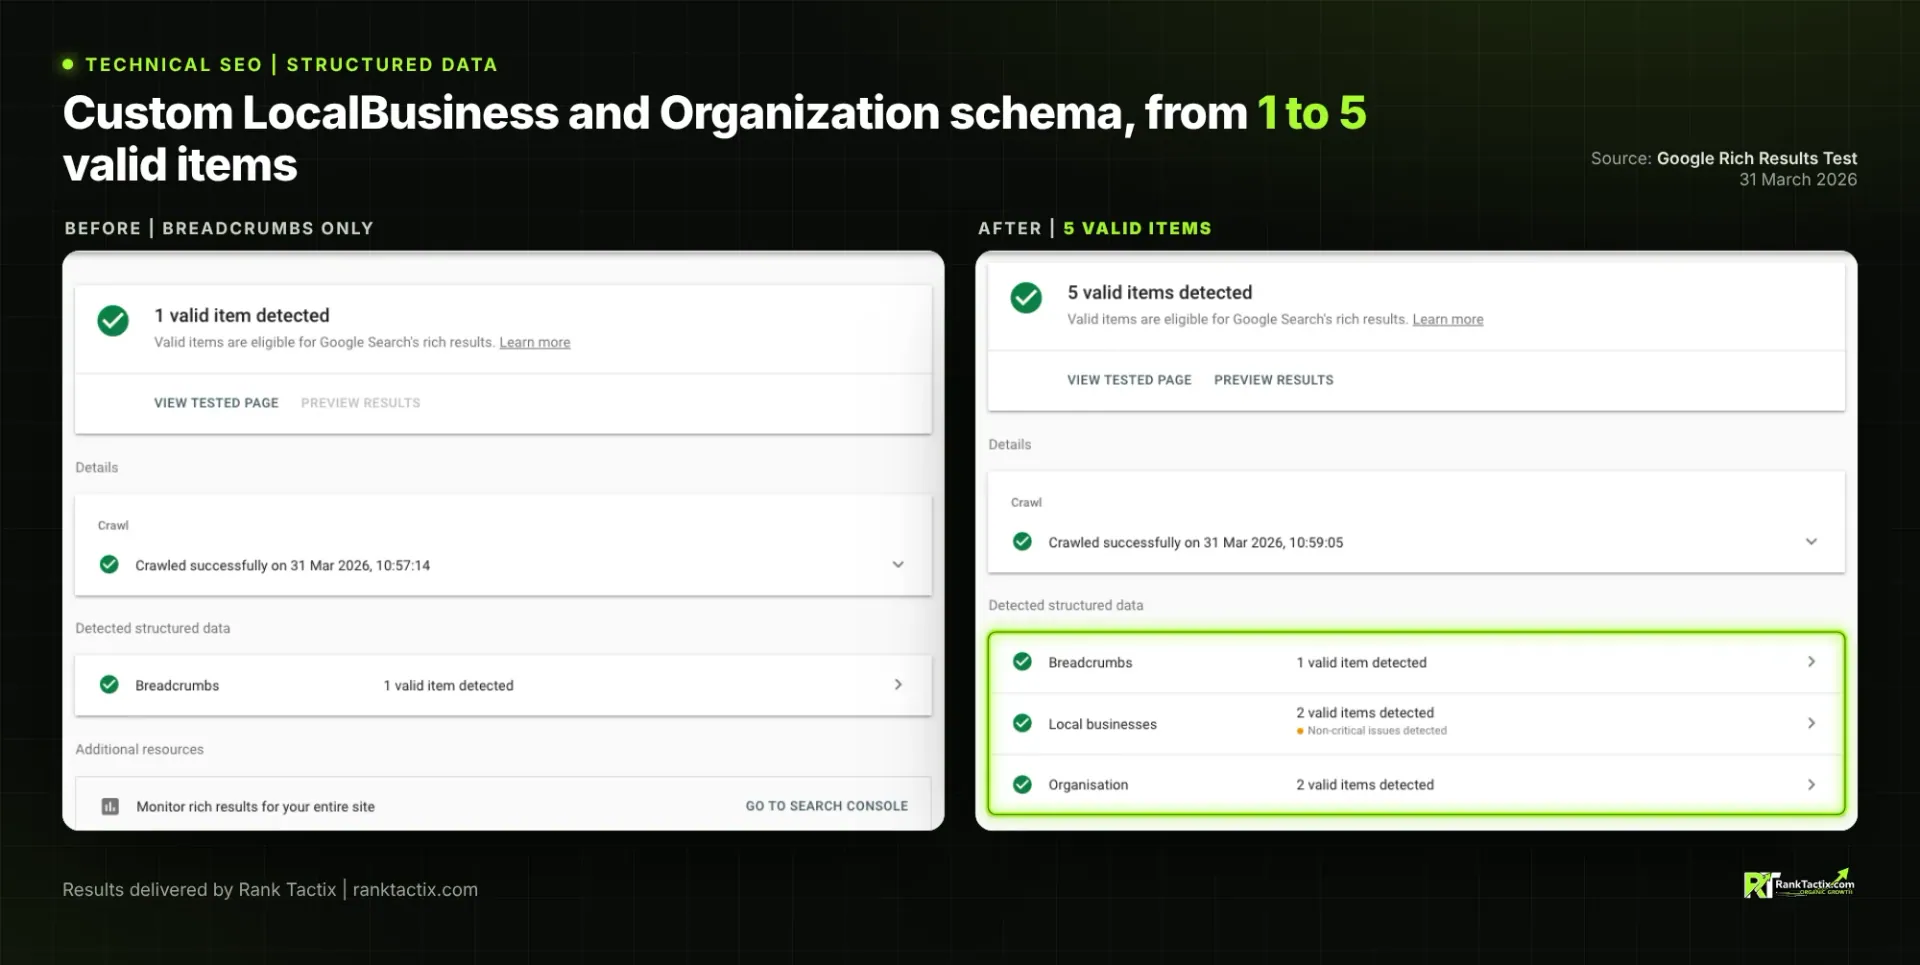Viewport: 1920px width, 965px height.
Task: Click View Tested Page in After panel
Action: [1129, 380]
